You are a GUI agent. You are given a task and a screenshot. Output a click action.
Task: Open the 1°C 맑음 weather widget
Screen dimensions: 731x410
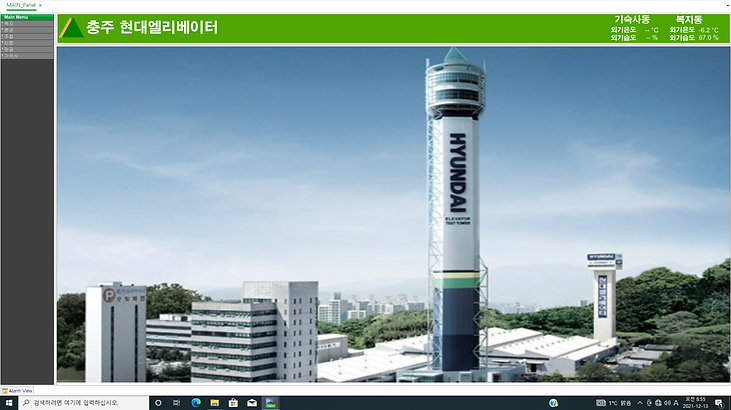[614, 403]
